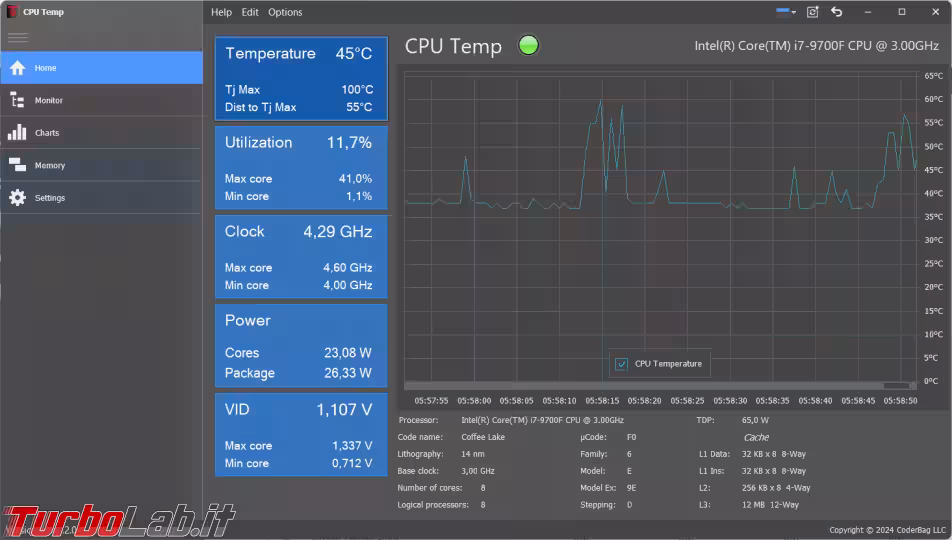Click the i7-9700F processor title

816,46
